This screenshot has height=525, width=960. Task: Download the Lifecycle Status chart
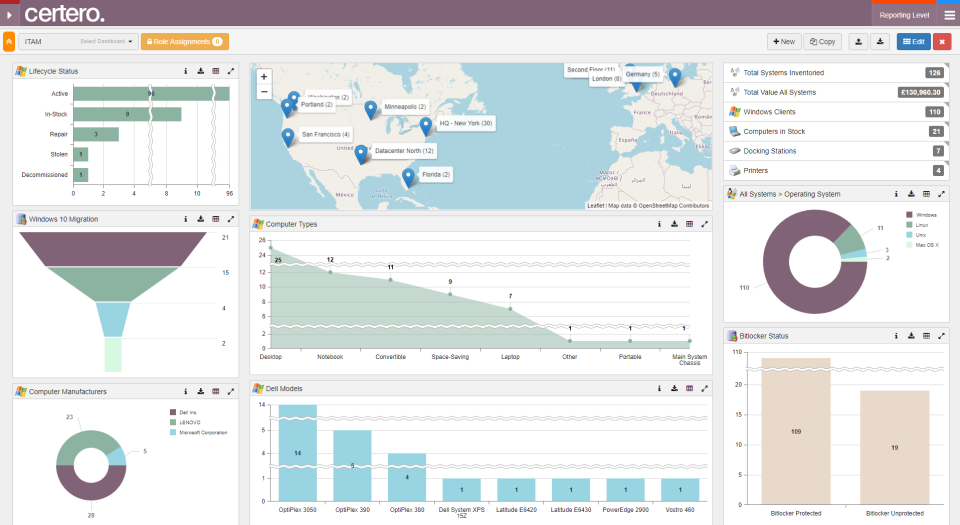pyautogui.click(x=200, y=71)
